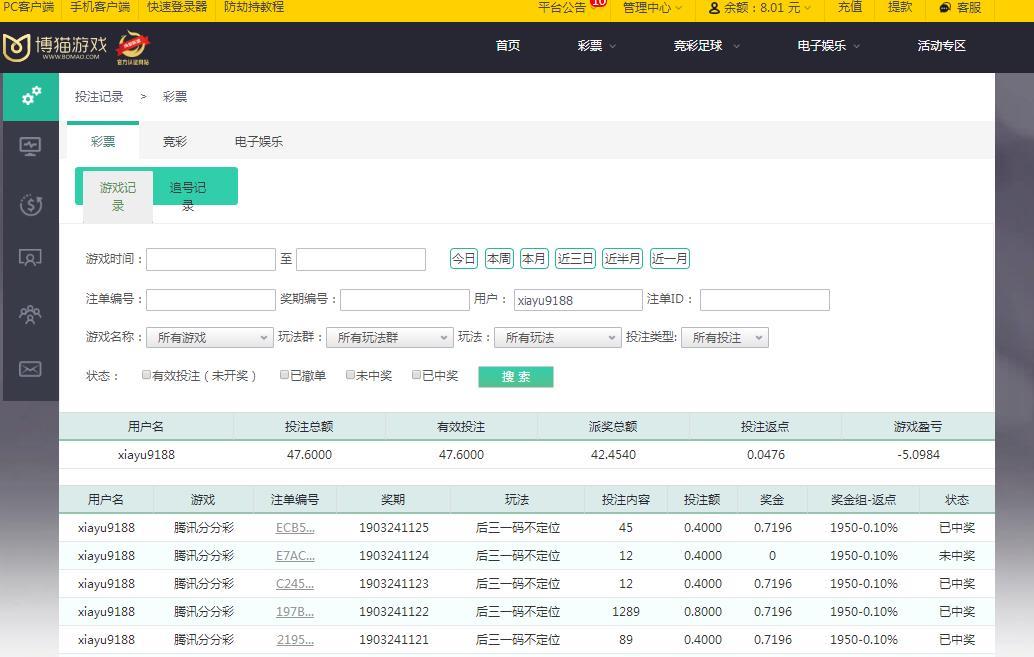Open the dollar refresh sidebar icon

click(30, 205)
